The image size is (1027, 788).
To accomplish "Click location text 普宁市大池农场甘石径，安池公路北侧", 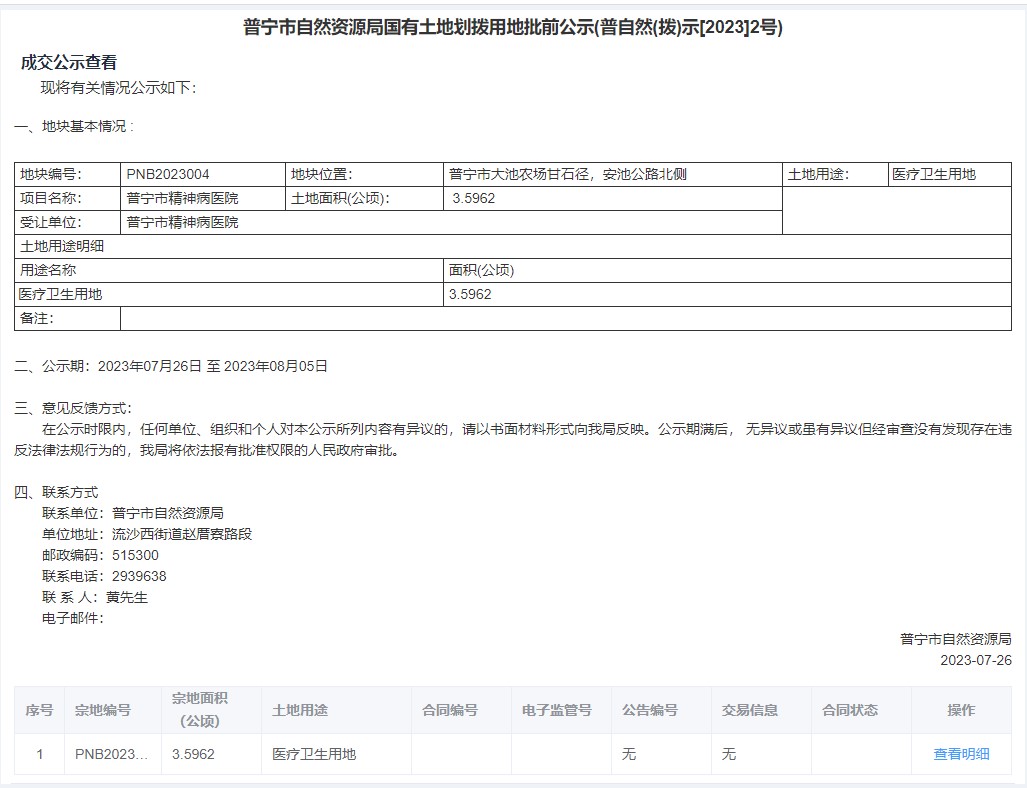I will coord(568,174).
